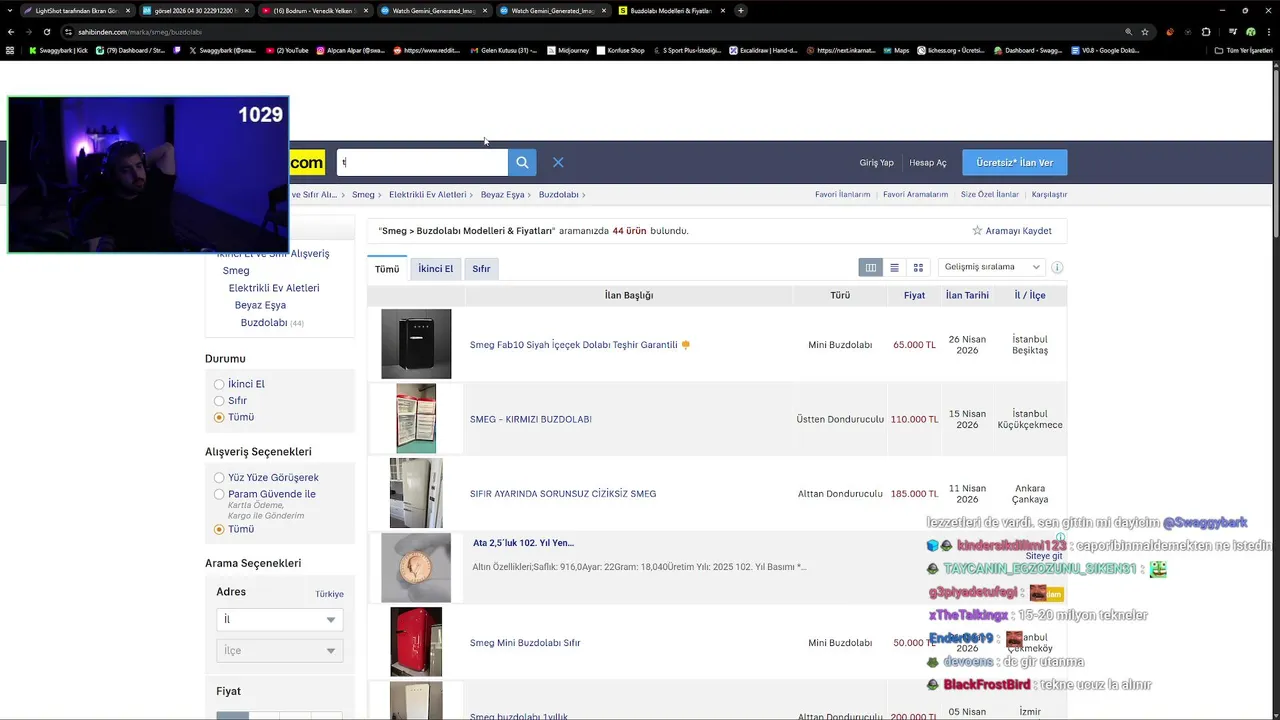The width and height of the screenshot is (1280, 720).
Task: Open the Midjourney bookmark
Action: (567, 50)
